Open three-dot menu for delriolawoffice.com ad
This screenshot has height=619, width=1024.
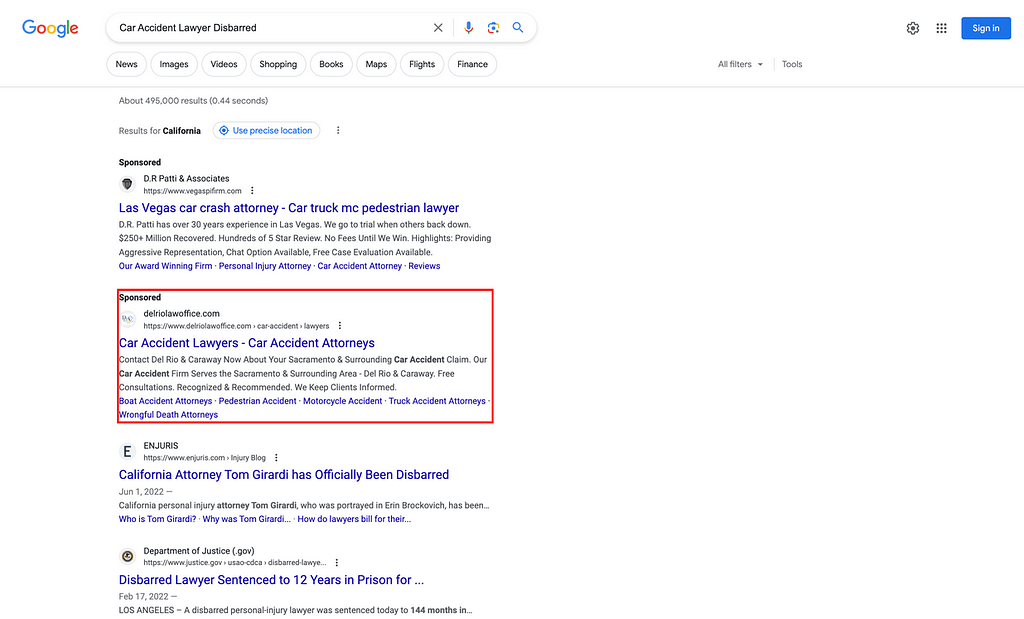(x=340, y=325)
